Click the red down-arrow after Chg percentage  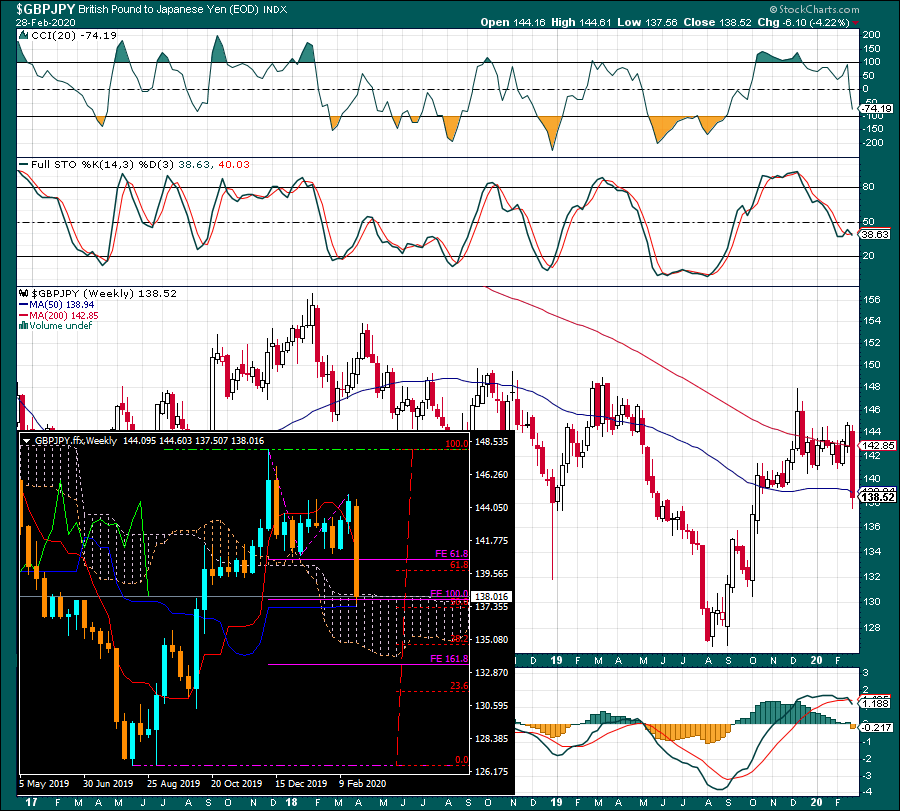click(x=856, y=23)
